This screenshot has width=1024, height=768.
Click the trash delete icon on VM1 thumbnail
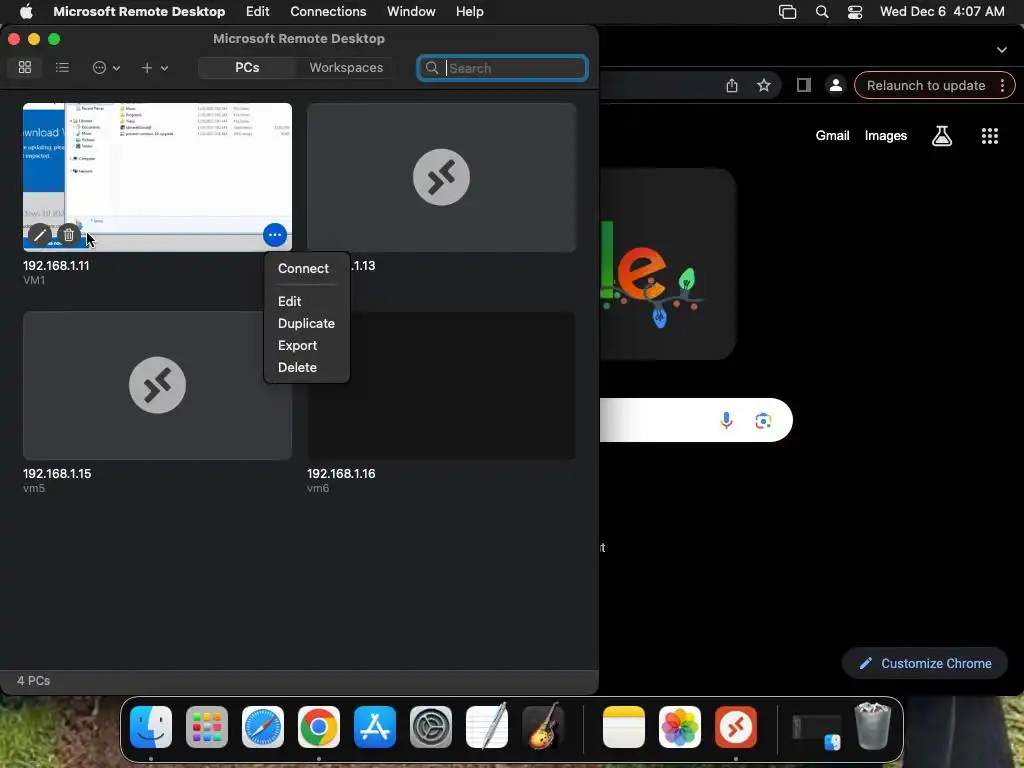[x=69, y=234]
